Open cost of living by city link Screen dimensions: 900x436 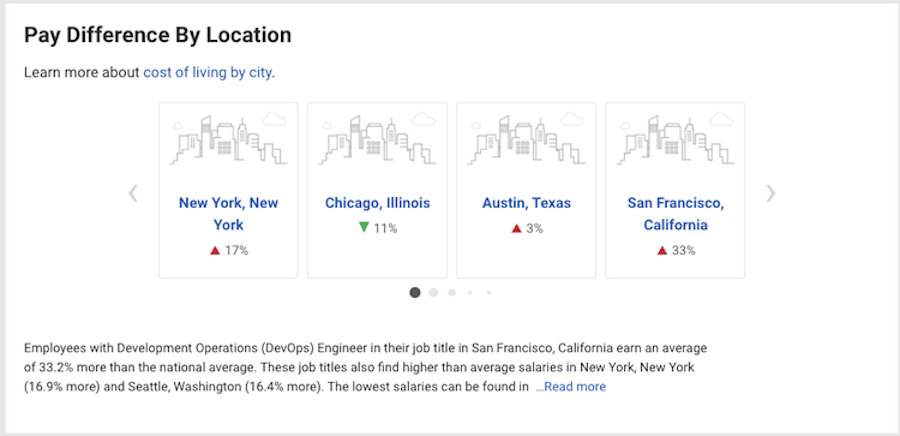point(208,72)
